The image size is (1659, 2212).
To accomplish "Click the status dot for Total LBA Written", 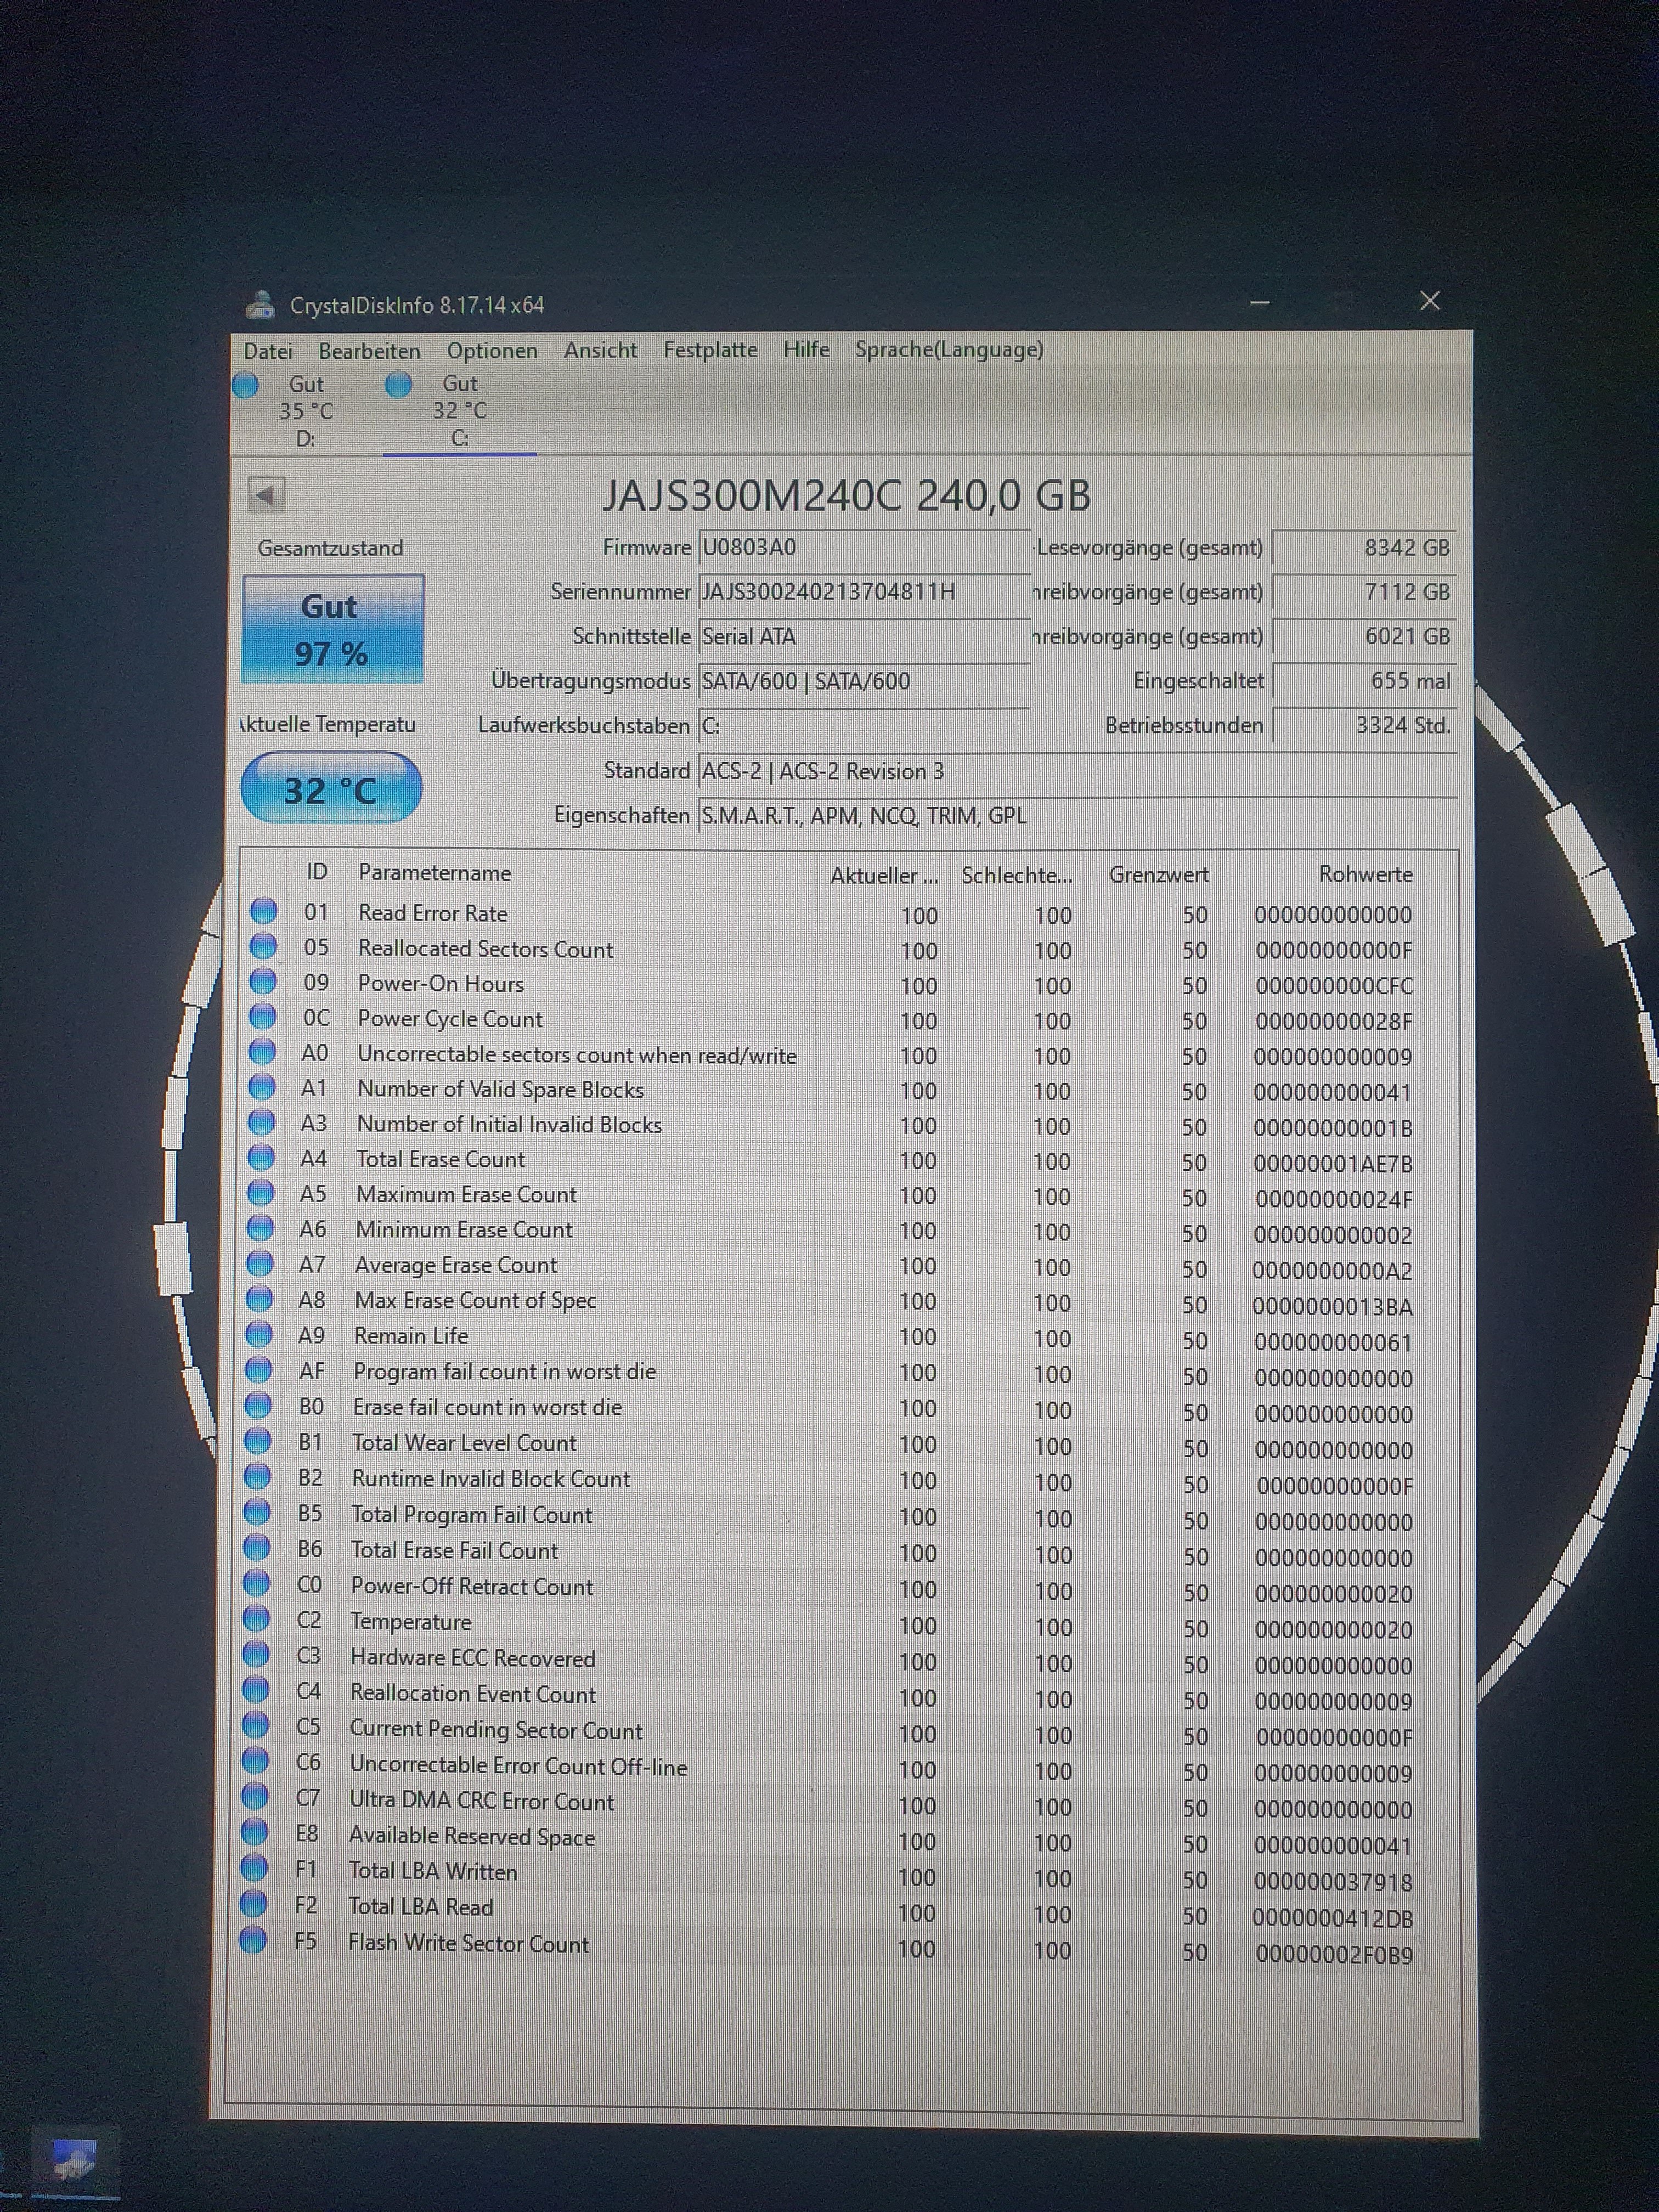I will [x=254, y=1869].
